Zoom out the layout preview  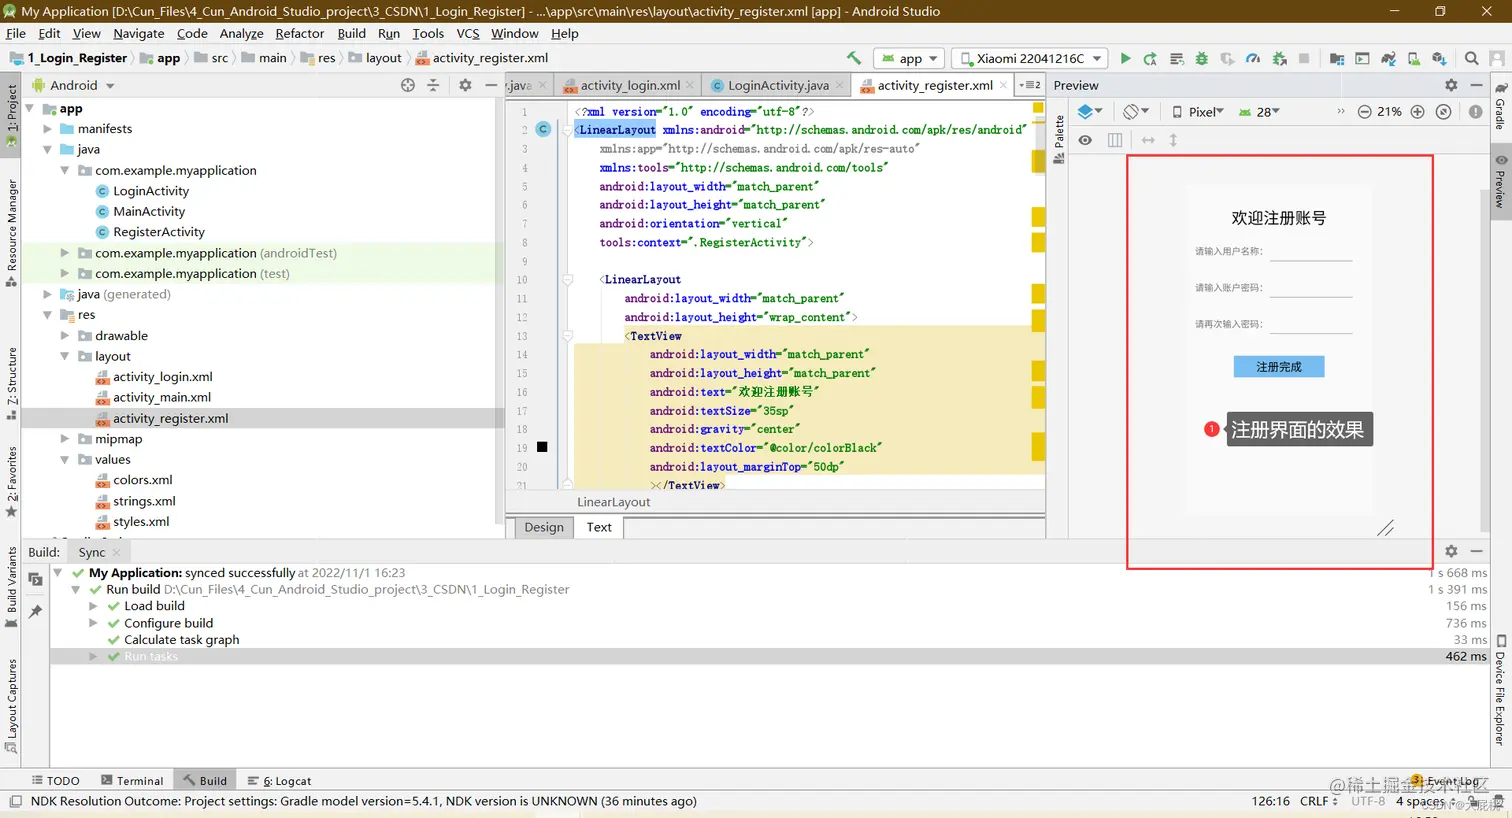coord(1364,112)
